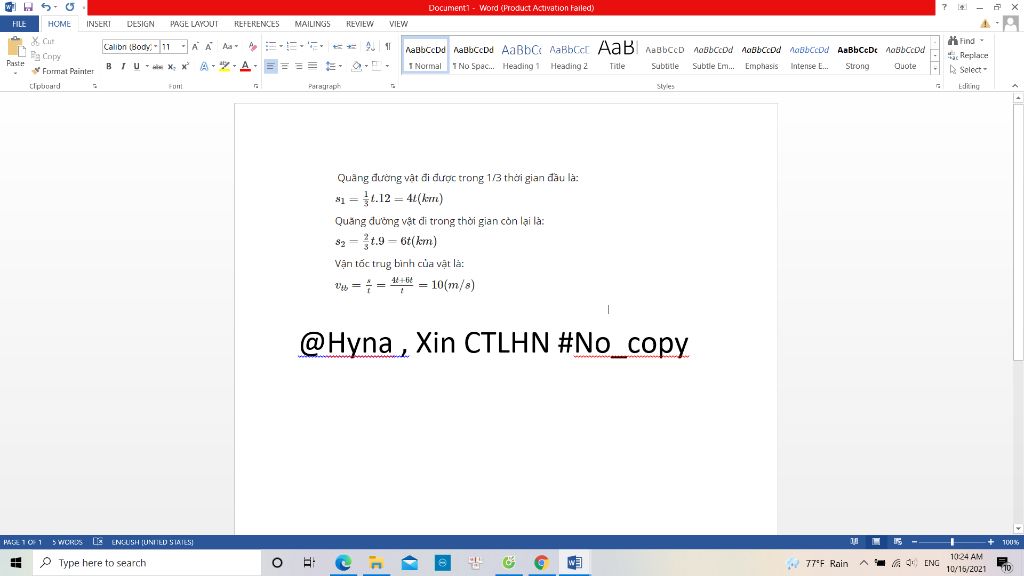Click the Type here to search box

147,562
